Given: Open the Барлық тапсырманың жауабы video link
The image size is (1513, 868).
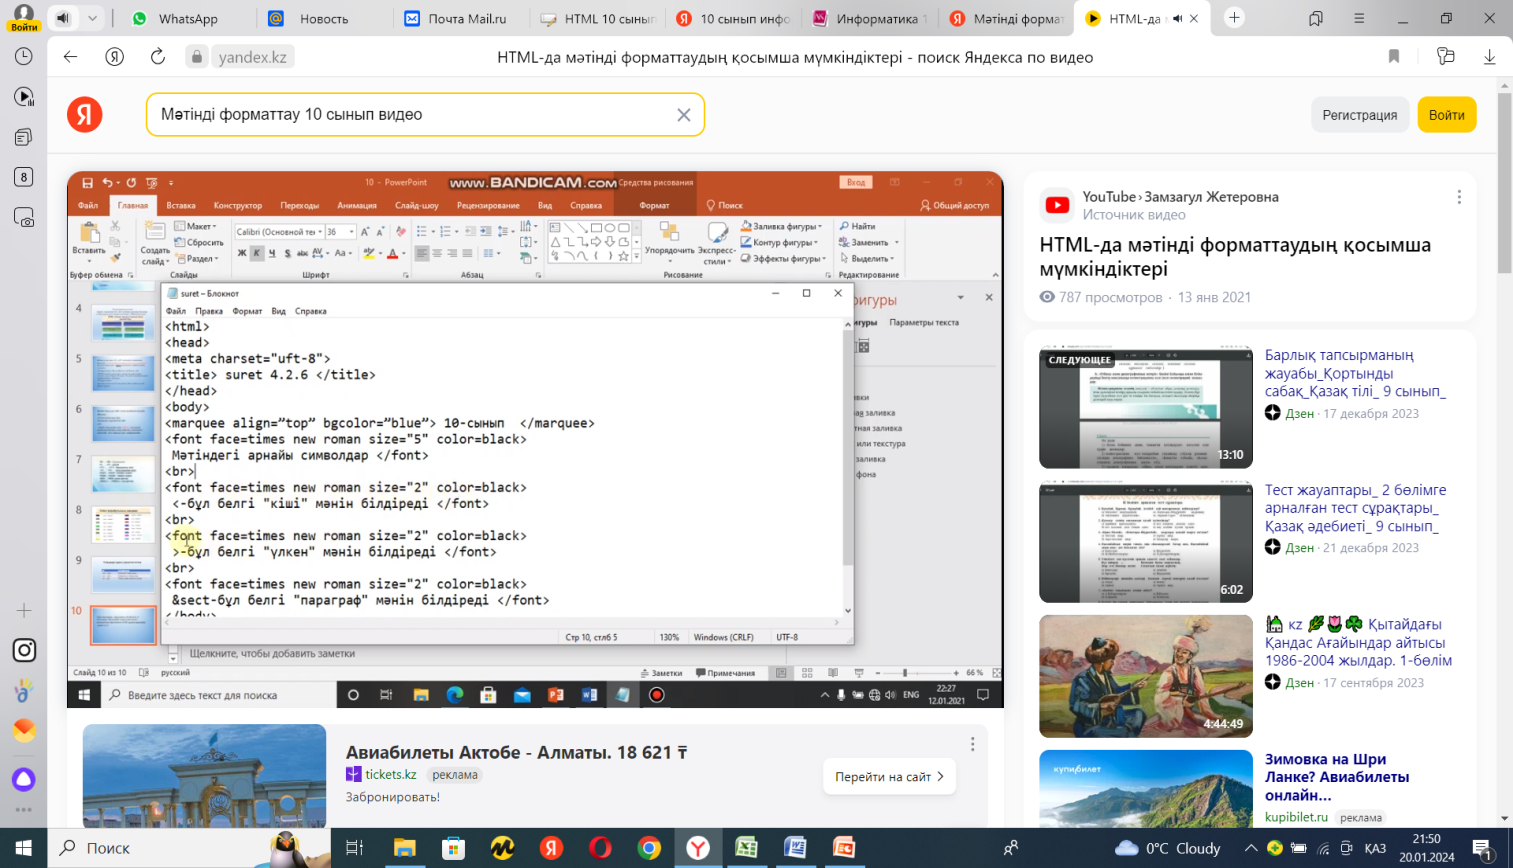Looking at the screenshot, I should (x=1355, y=373).
